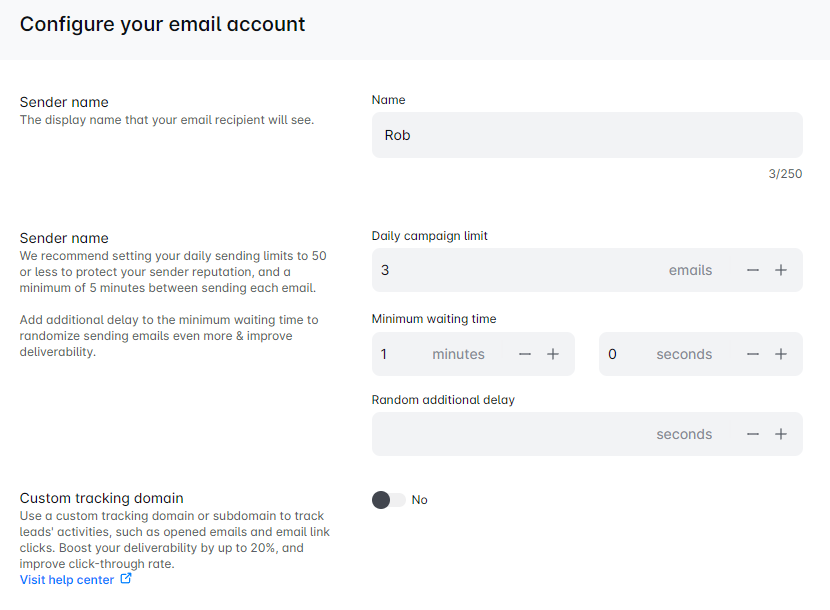Click the external link icon after help center
The image size is (830, 610).
(x=126, y=579)
